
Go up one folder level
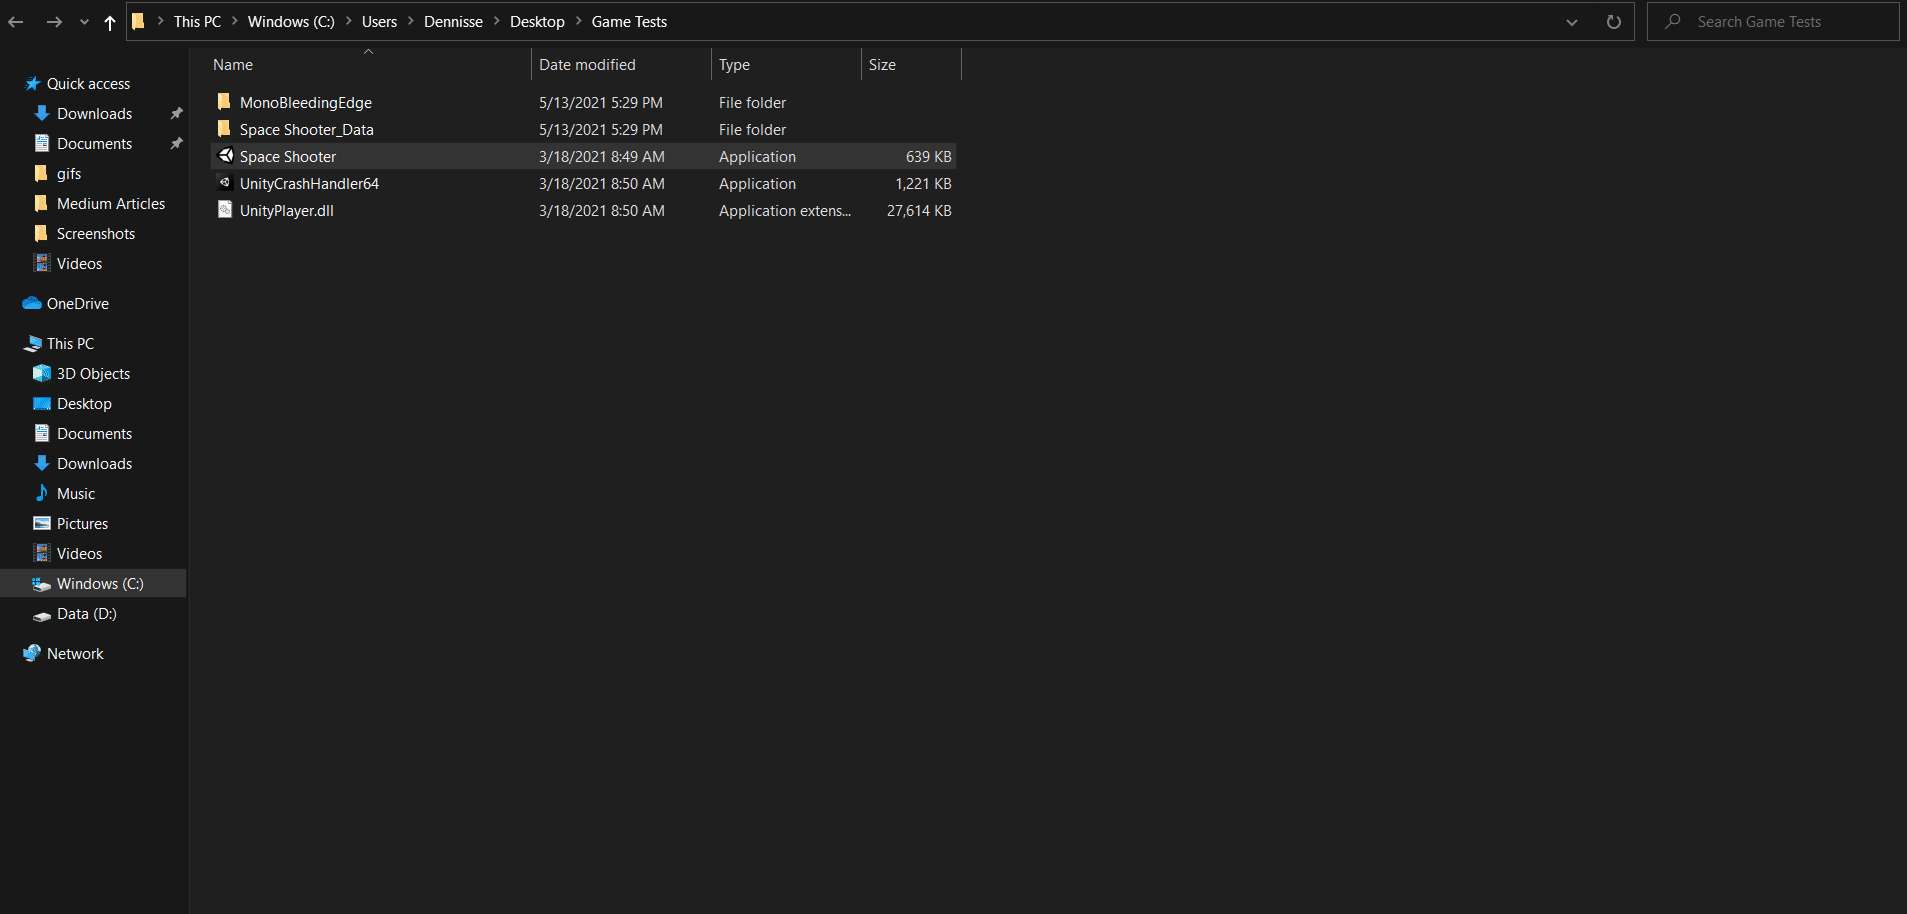(110, 22)
